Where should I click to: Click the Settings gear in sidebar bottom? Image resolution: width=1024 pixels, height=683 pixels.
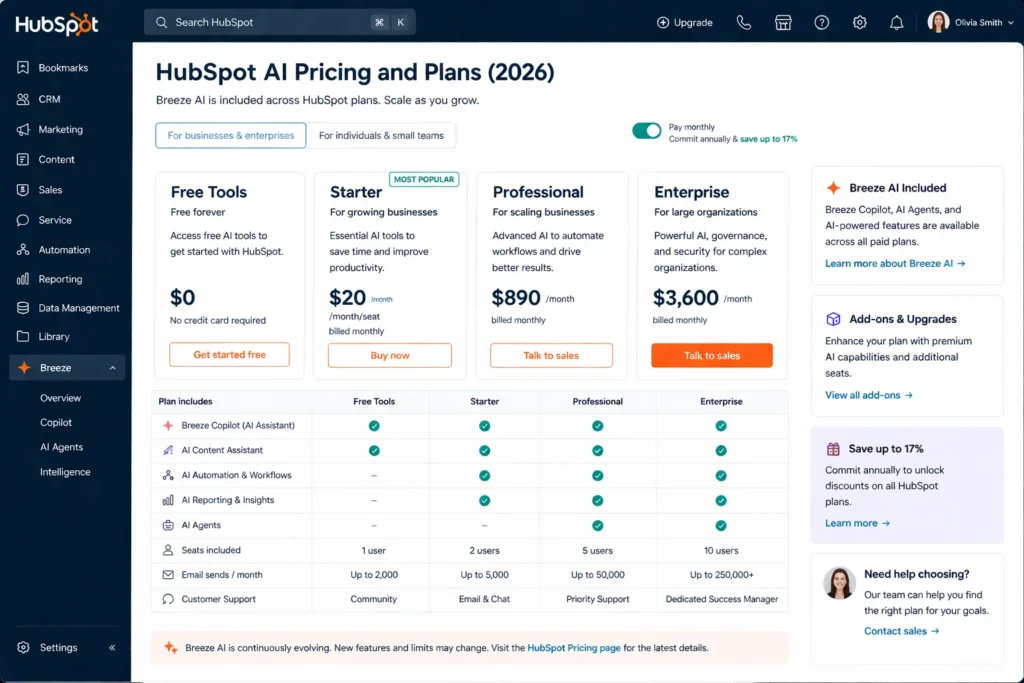tap(24, 648)
